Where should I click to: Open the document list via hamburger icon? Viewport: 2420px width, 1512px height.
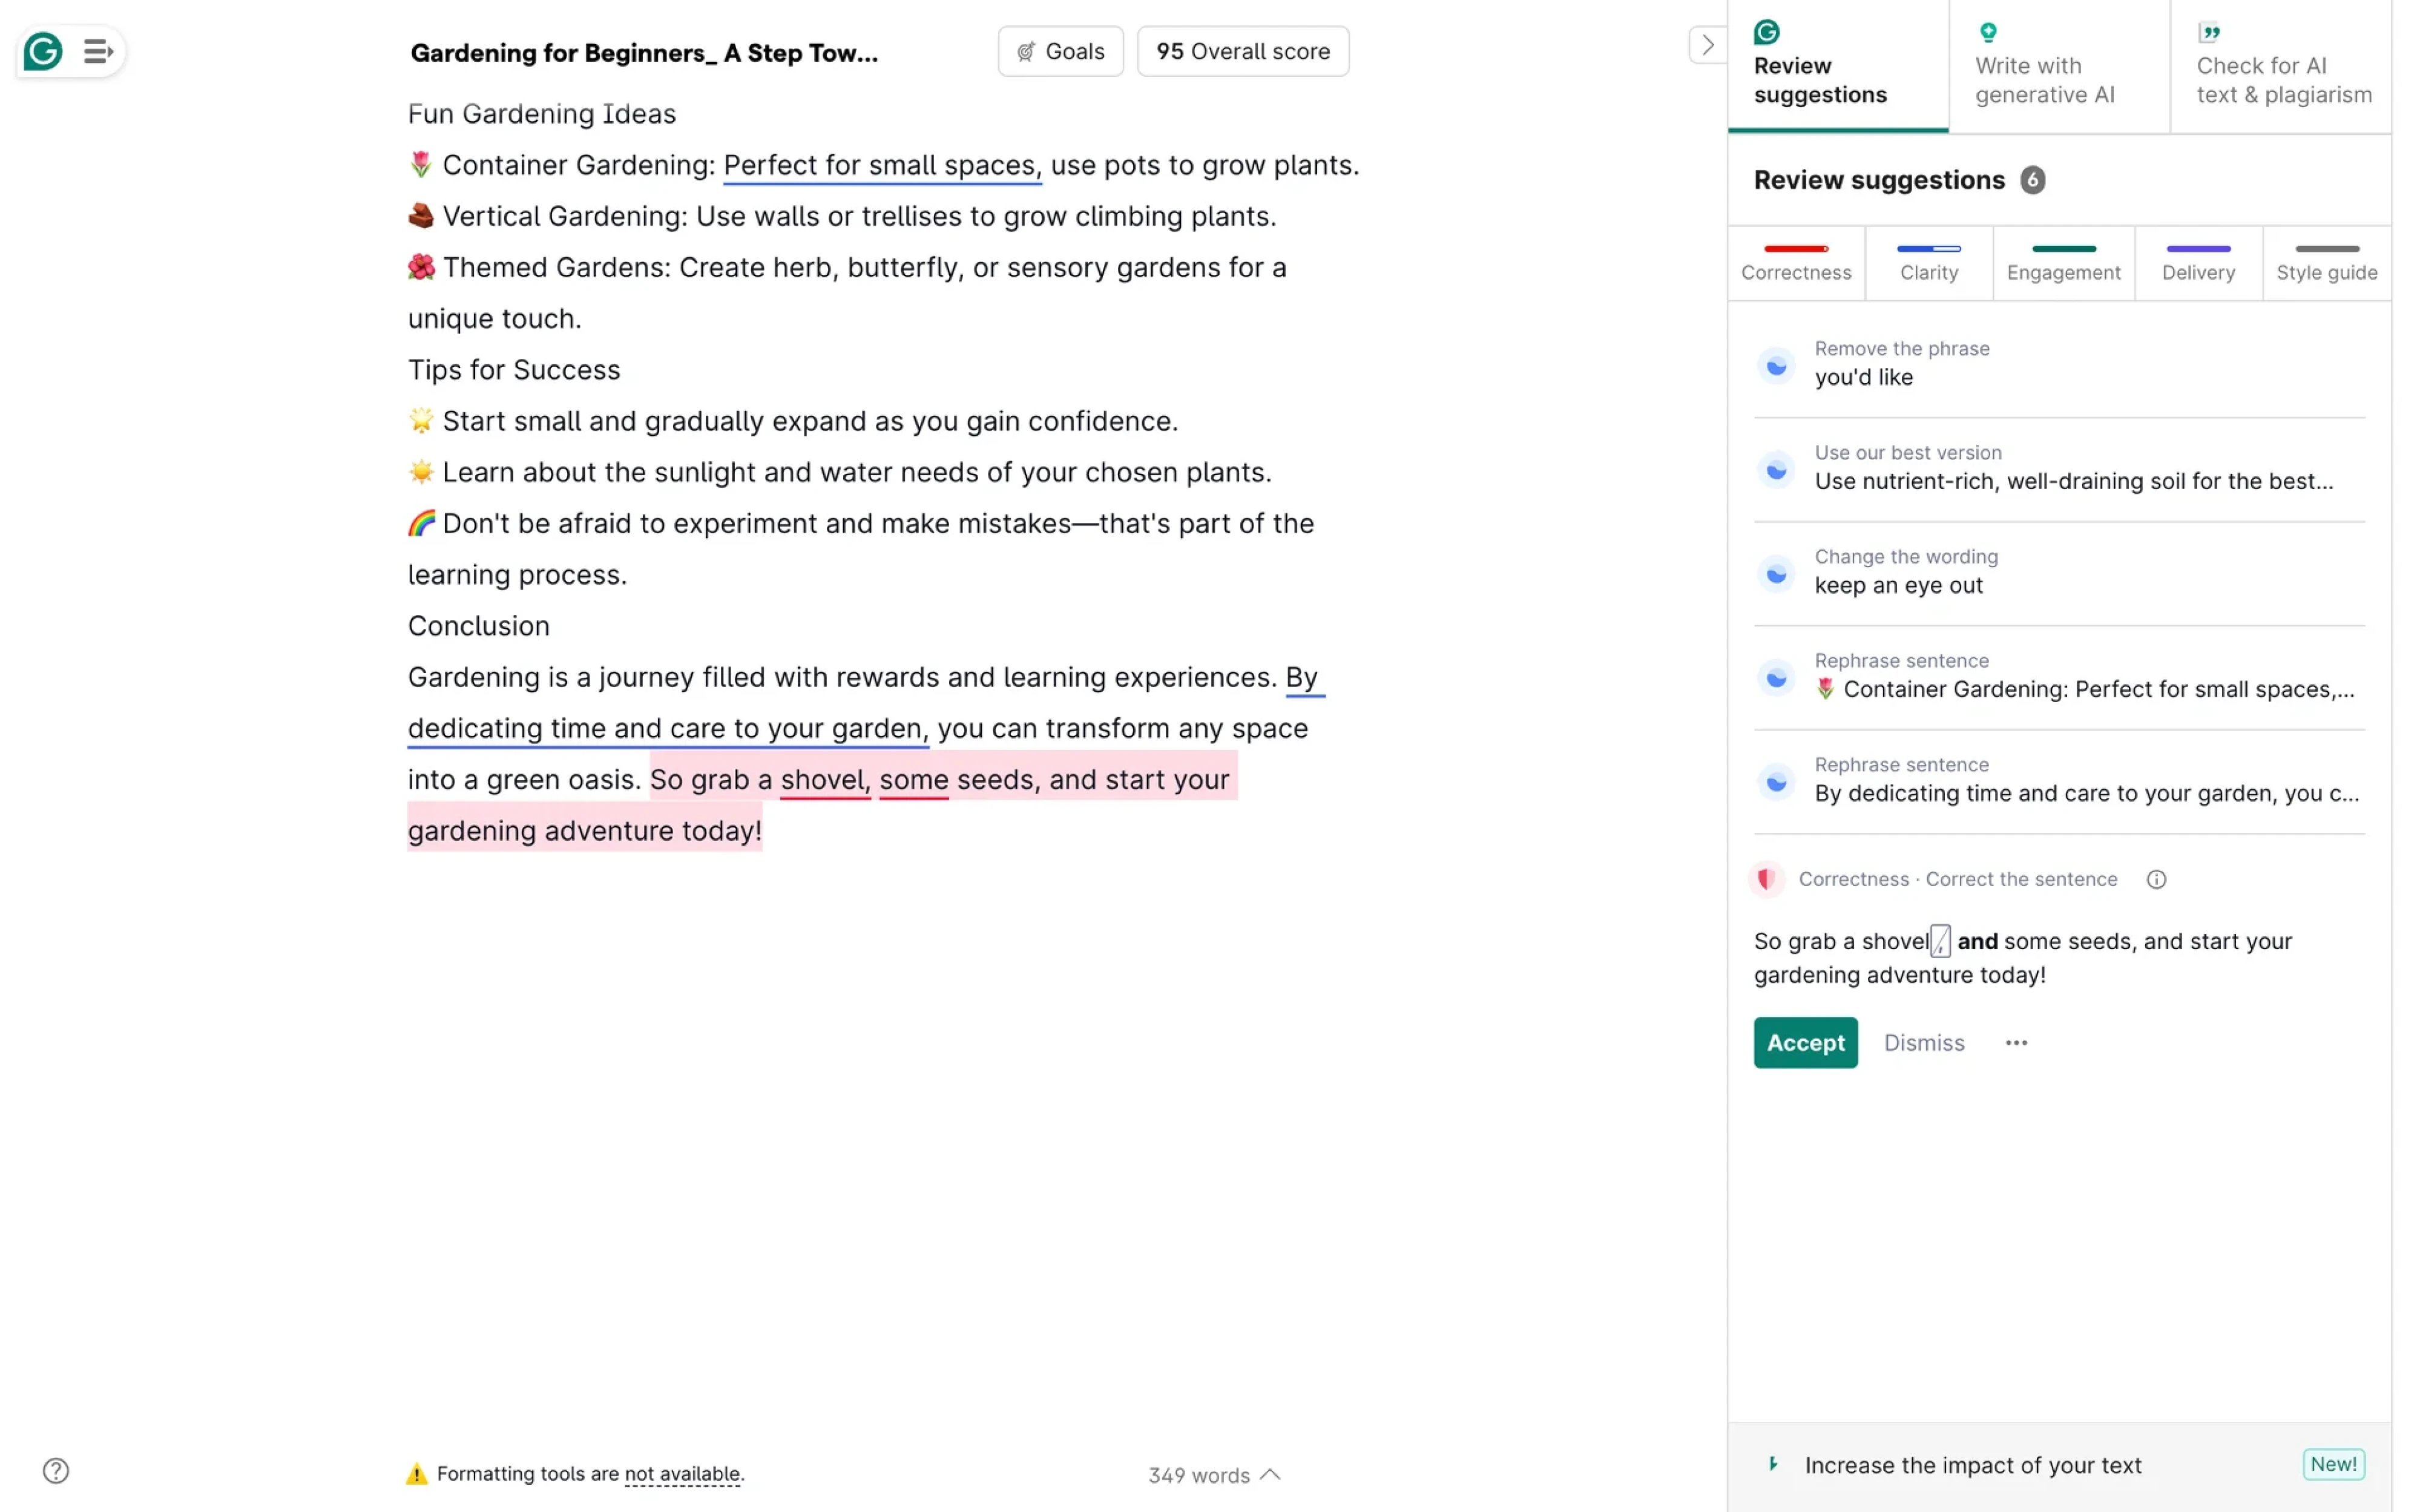97,51
